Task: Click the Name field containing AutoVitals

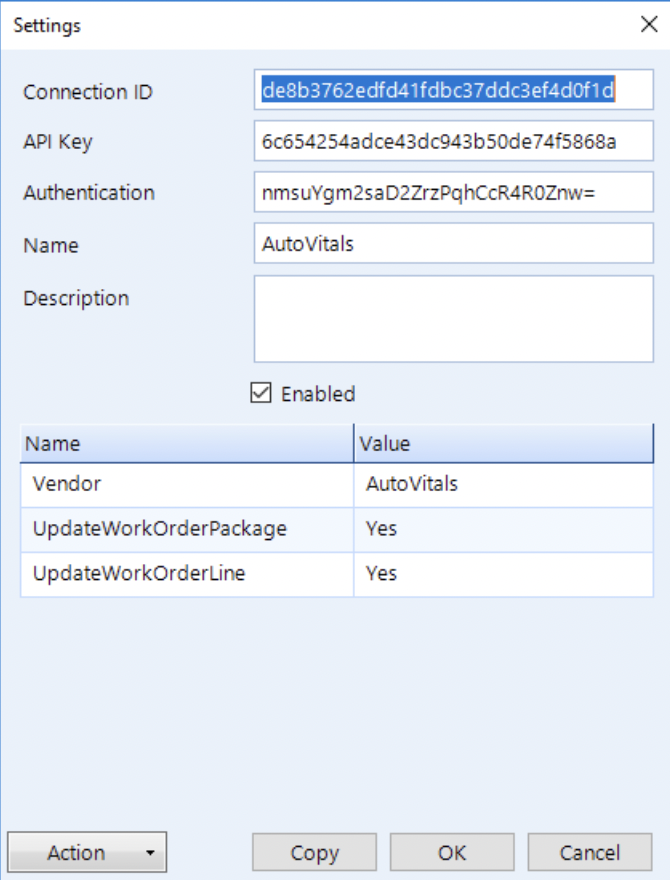Action: (x=450, y=243)
